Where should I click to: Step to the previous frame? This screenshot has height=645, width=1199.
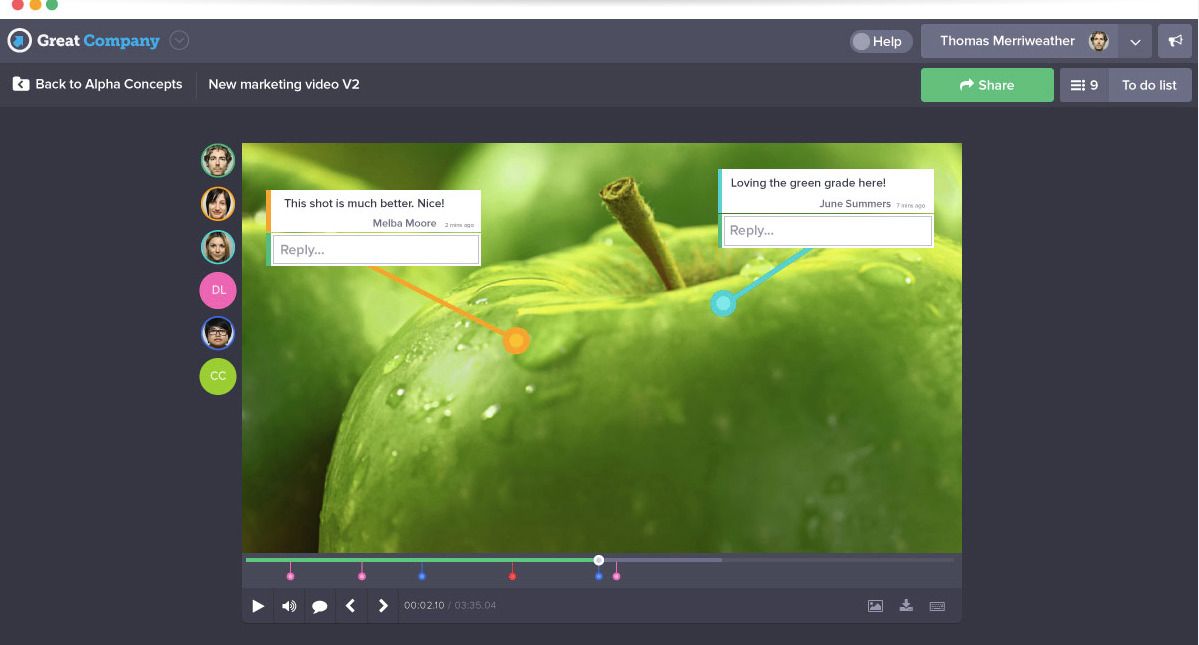351,605
